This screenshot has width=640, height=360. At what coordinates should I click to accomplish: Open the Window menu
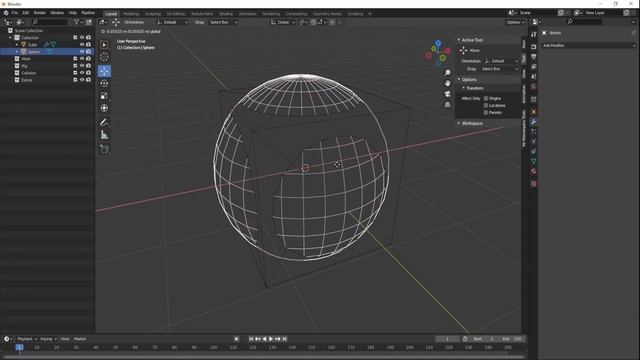pos(57,13)
